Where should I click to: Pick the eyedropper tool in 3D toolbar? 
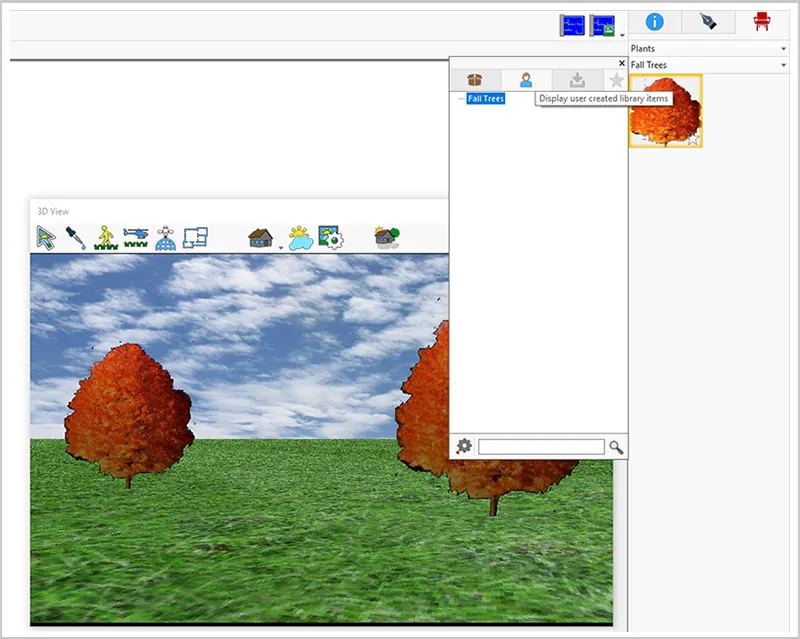tap(76, 238)
